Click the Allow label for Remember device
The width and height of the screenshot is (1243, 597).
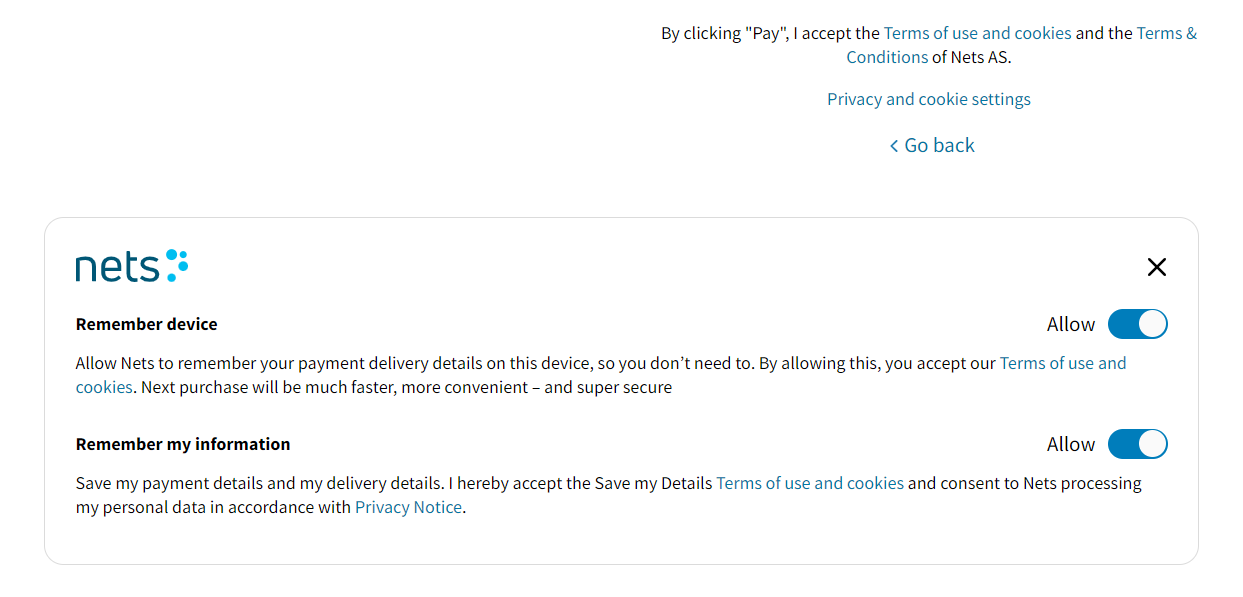[1070, 324]
